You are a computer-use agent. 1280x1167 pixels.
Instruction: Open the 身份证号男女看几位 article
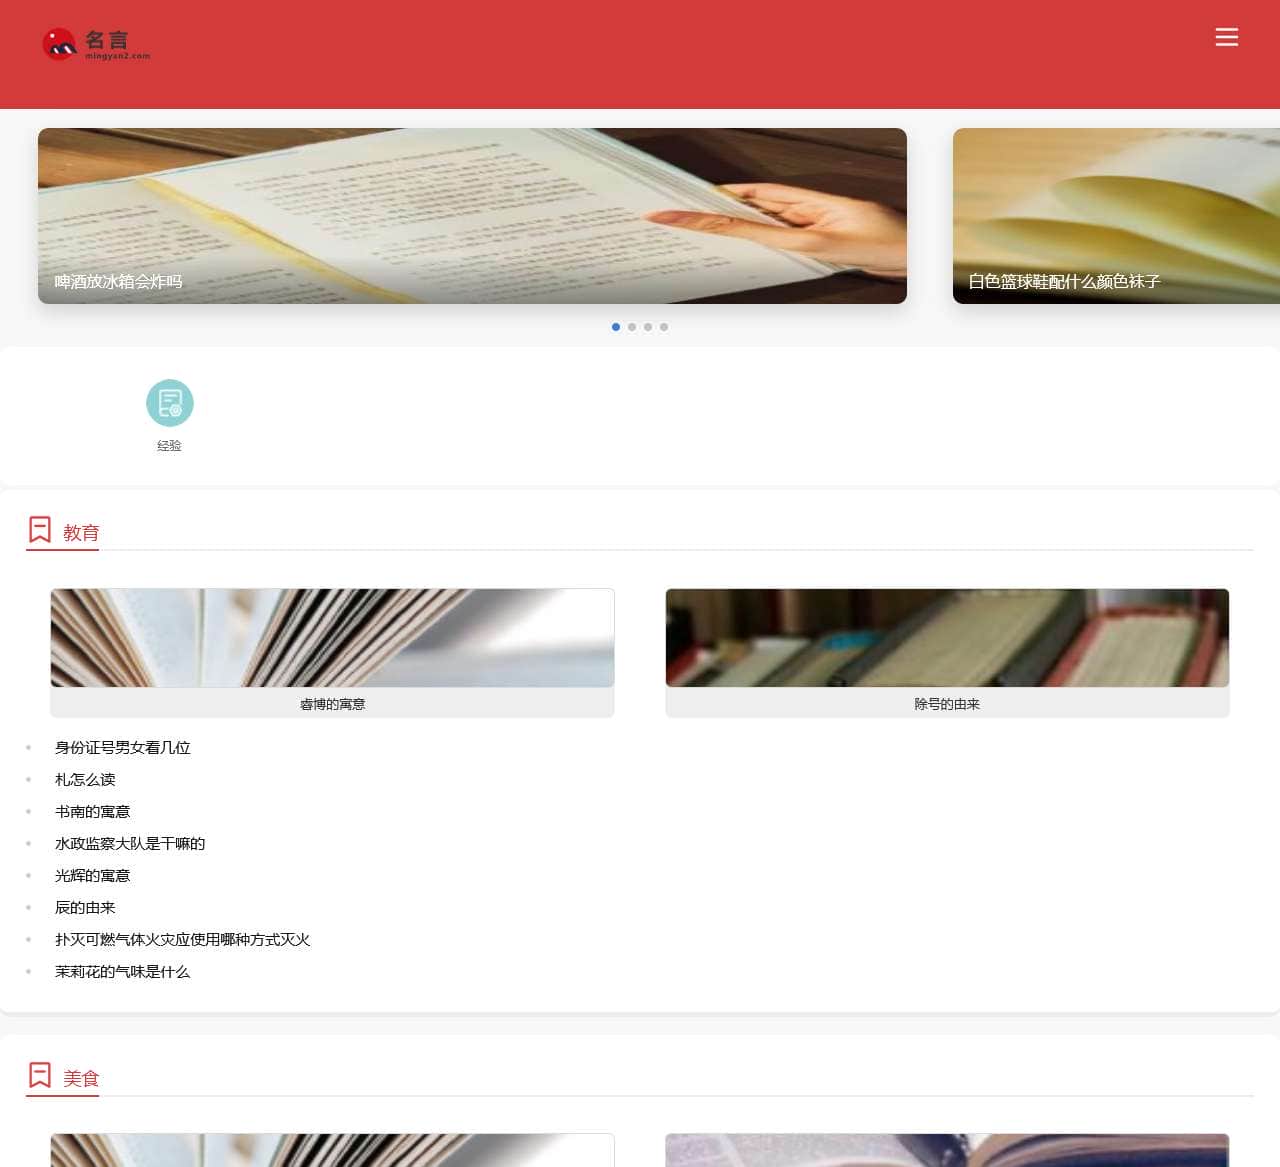[x=122, y=748]
